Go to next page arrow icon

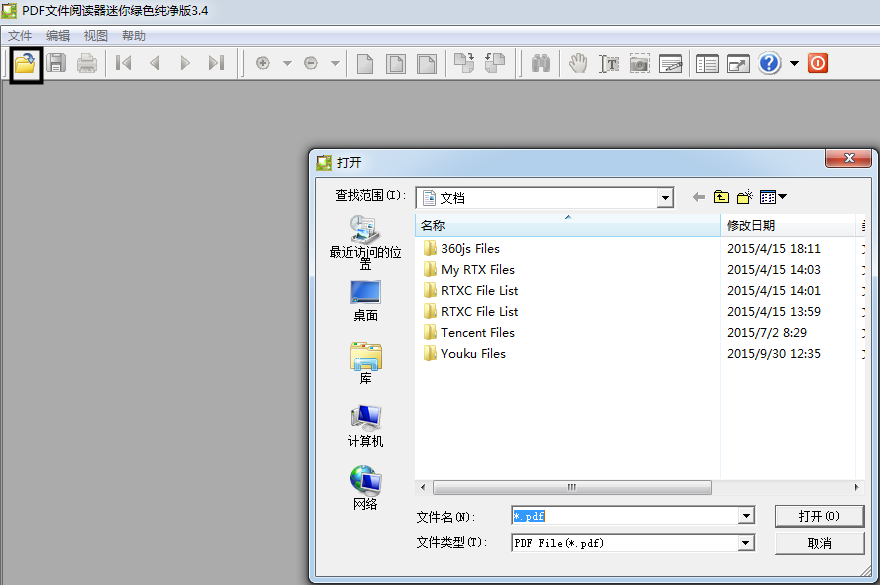[x=185, y=63]
